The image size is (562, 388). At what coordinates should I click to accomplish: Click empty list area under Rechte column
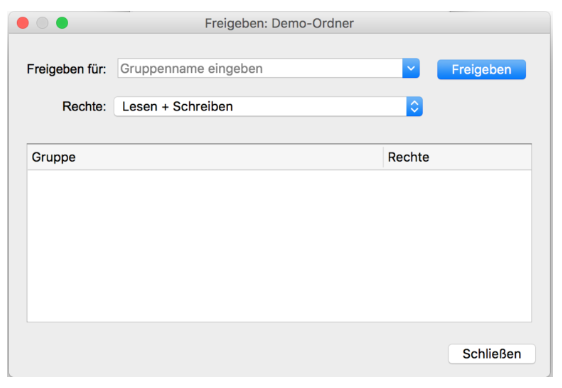(x=458, y=246)
